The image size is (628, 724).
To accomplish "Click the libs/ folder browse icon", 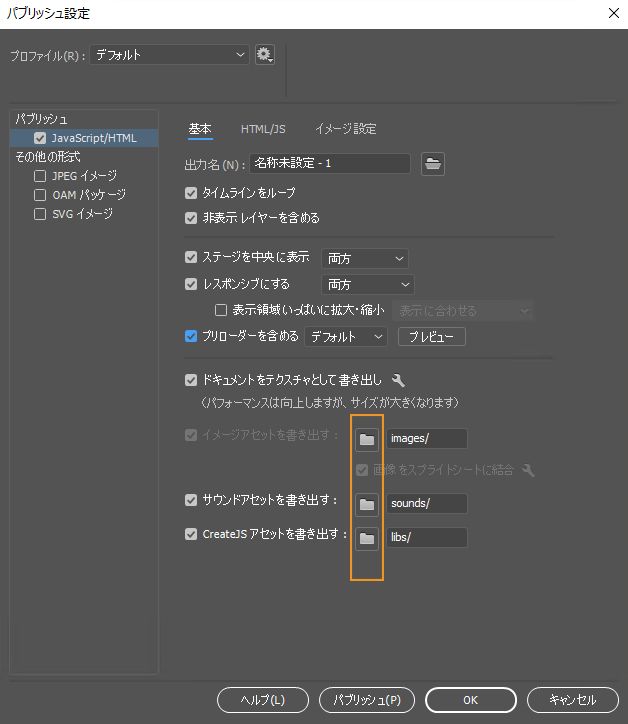I will pos(367,538).
